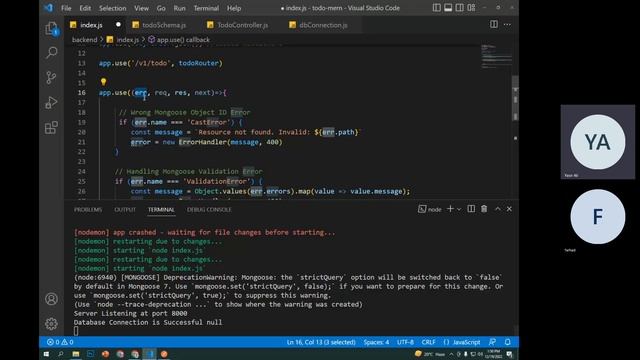Click the backend breadcrumb segment
Image resolution: width=640 pixels, height=360 pixels.
pos(84,40)
